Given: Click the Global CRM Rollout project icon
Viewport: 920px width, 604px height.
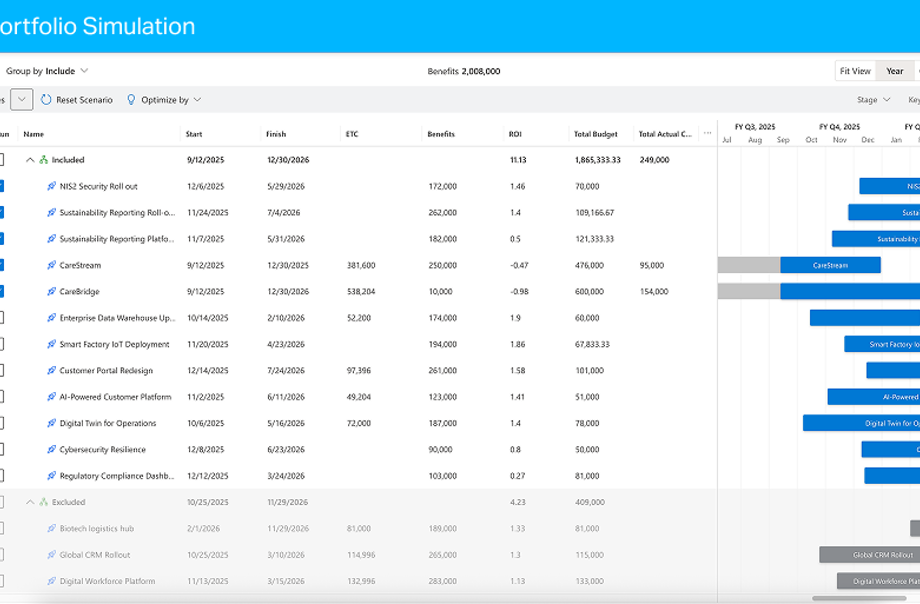Looking at the screenshot, I should [52, 555].
